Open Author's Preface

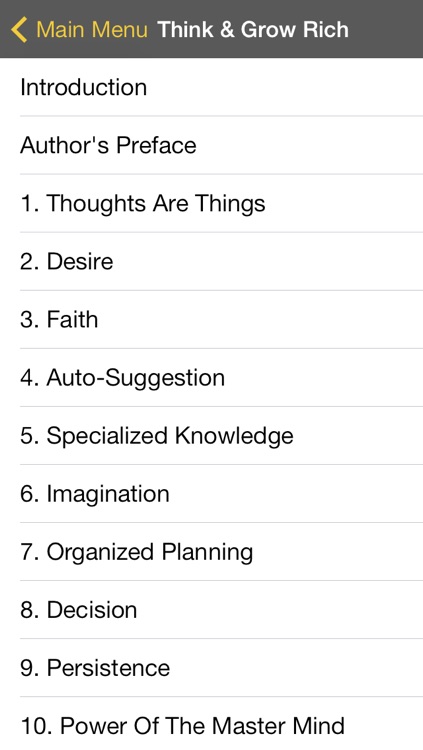(212, 145)
